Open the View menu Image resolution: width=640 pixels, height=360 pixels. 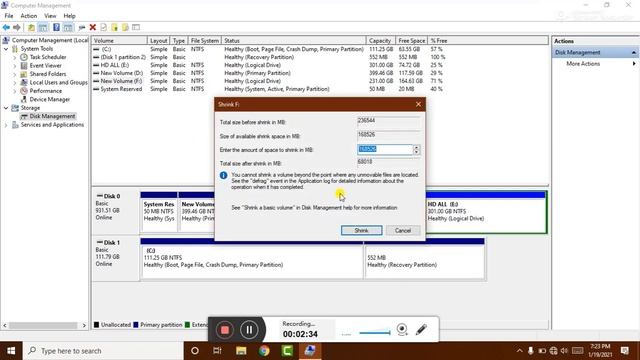(x=50, y=16)
